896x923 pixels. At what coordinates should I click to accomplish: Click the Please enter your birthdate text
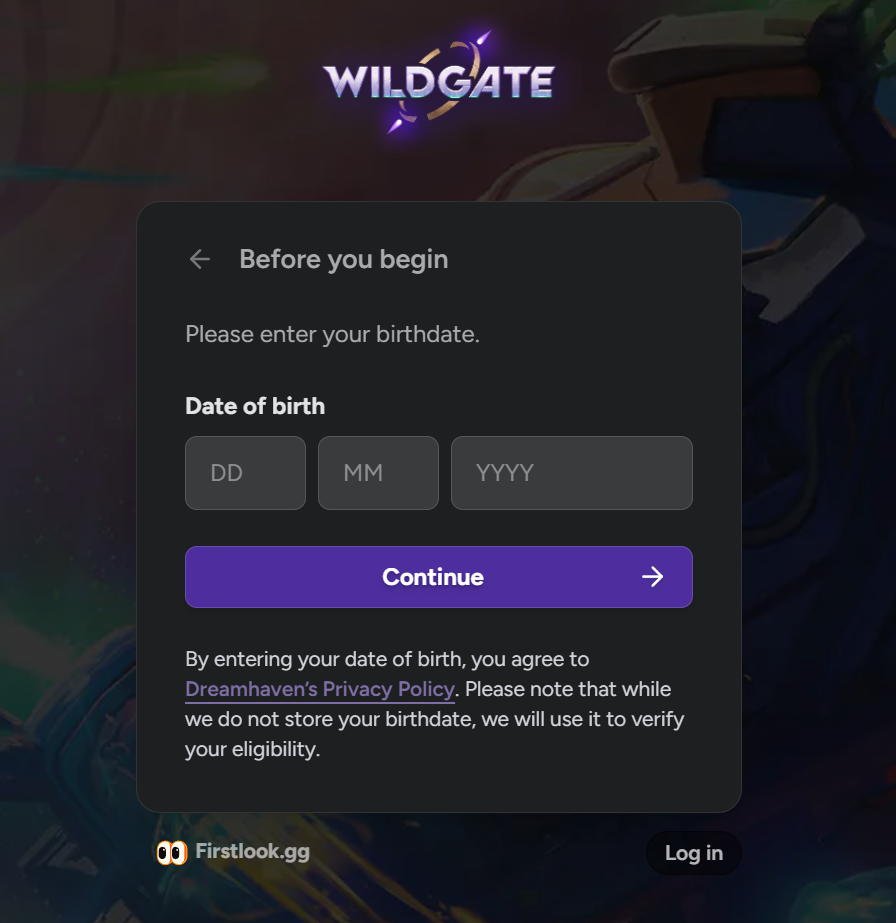point(333,334)
